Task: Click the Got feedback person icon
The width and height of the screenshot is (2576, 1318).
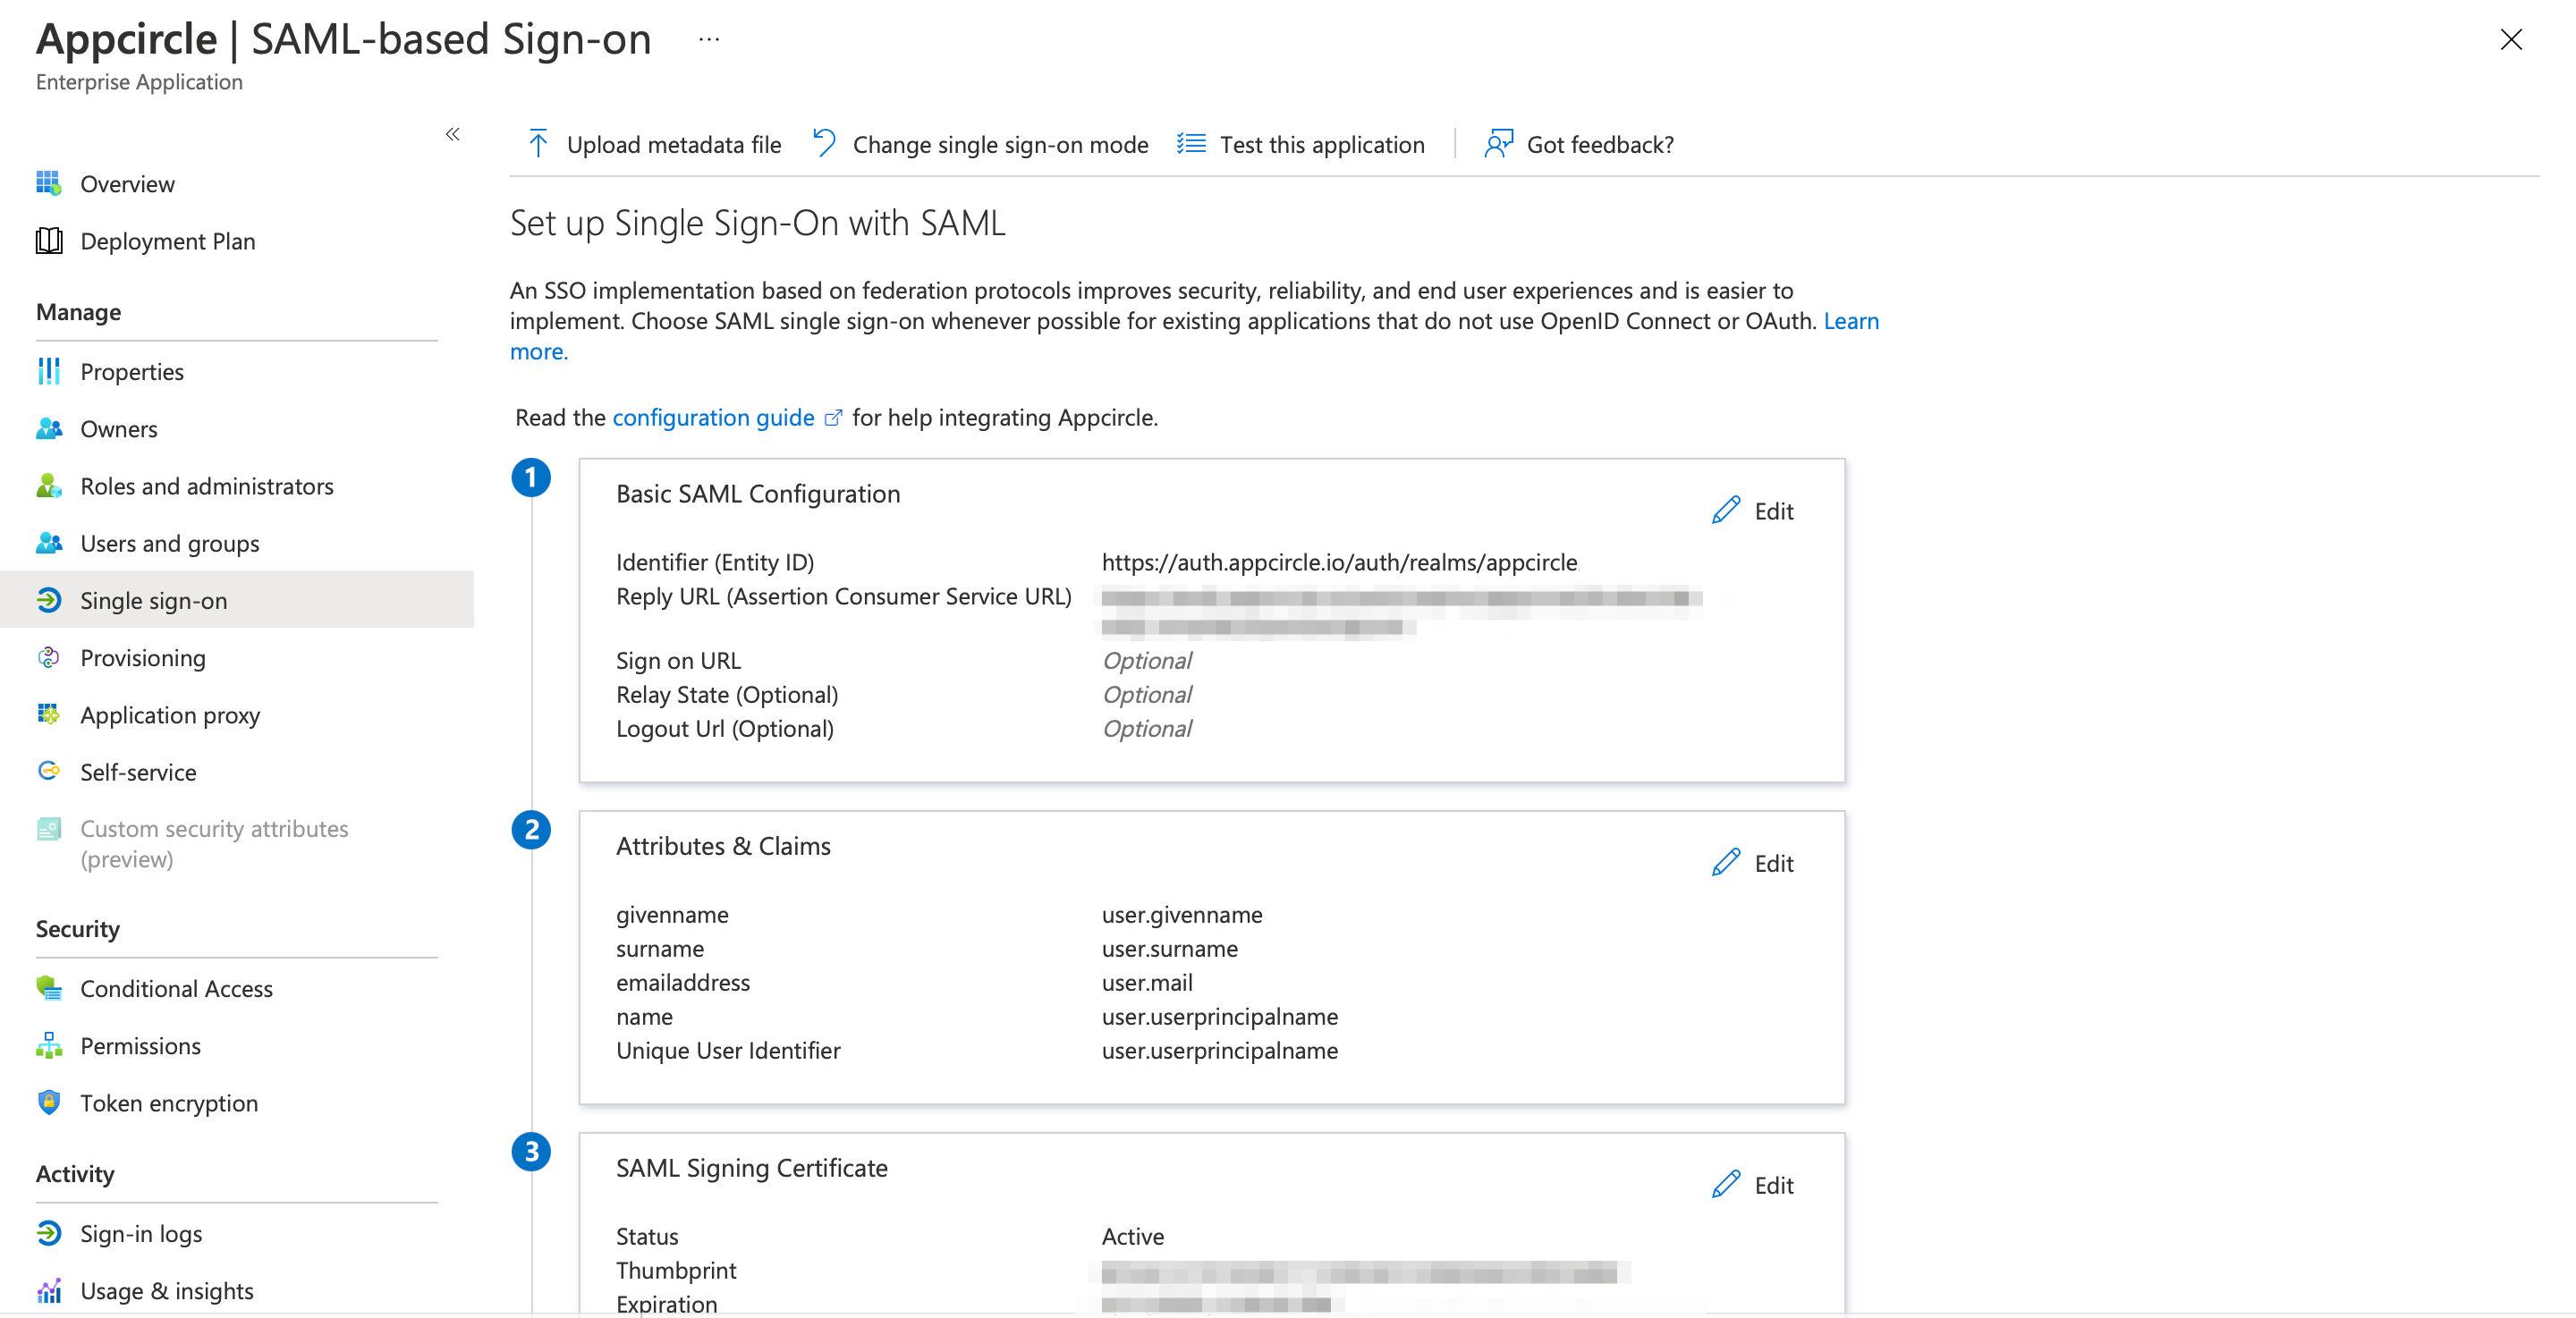Action: 1498,144
